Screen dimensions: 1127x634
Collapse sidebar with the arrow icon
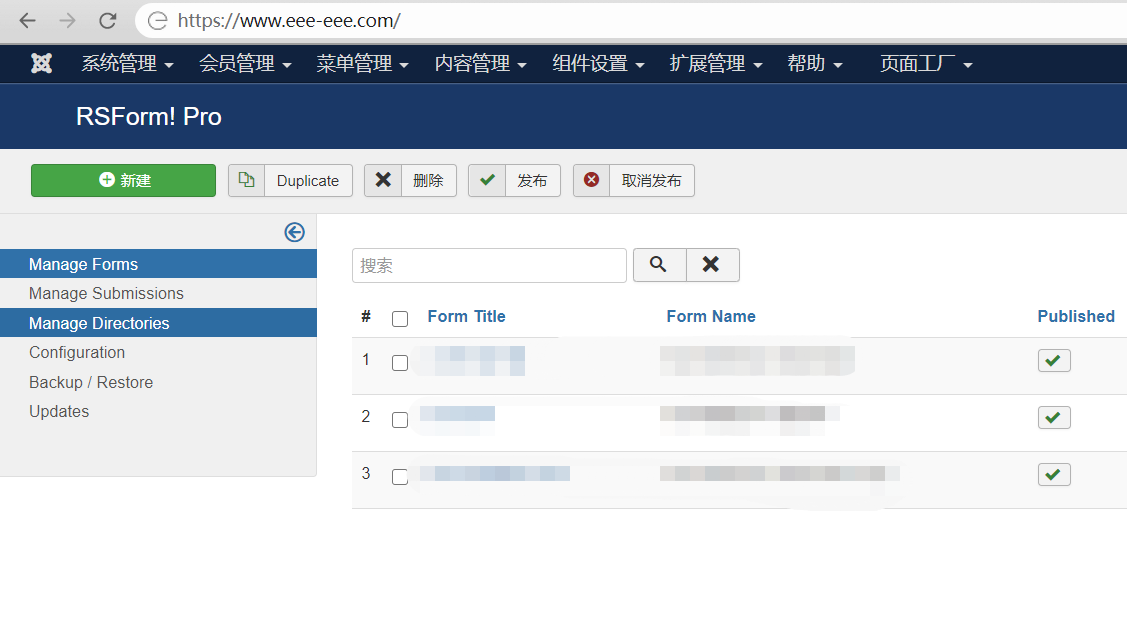coord(294,232)
